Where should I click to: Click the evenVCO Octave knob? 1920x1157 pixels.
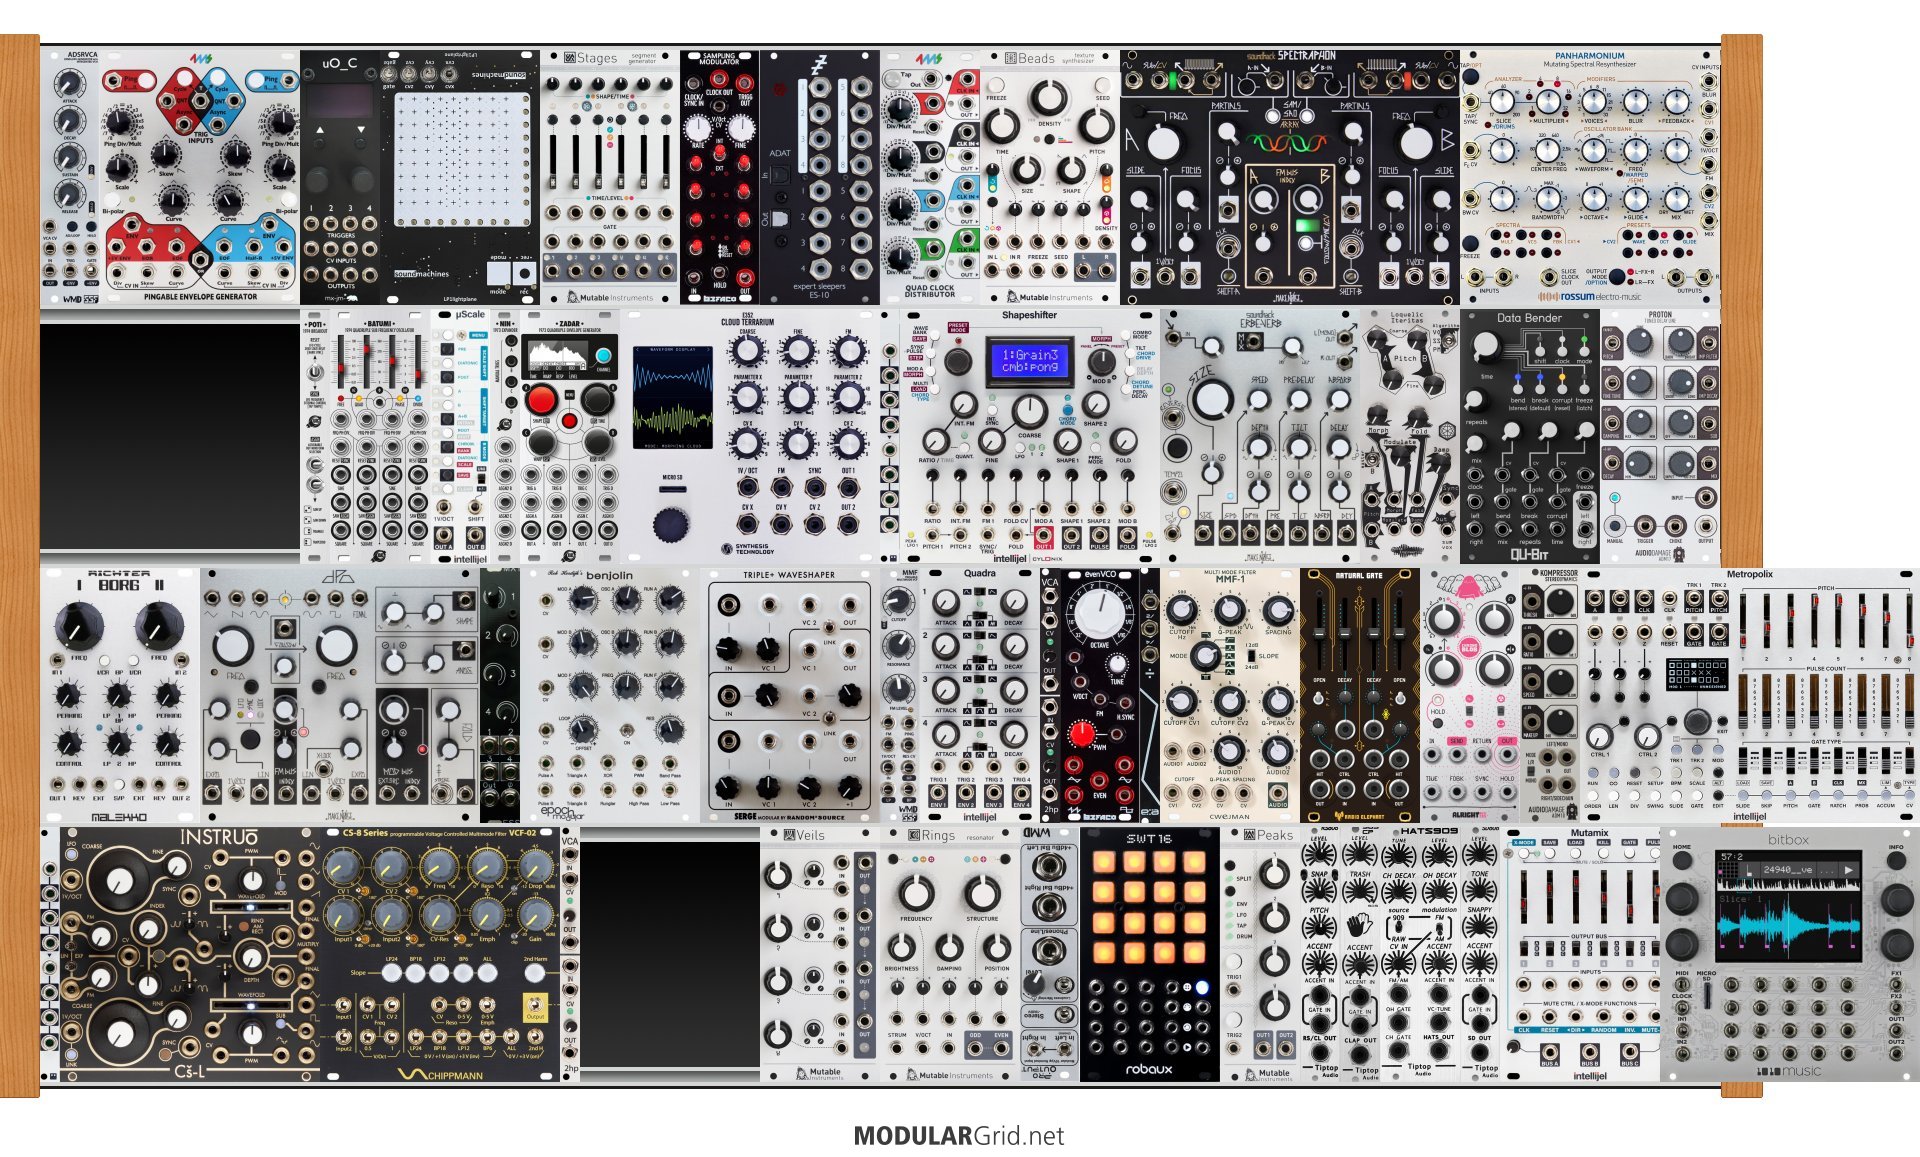[1099, 612]
